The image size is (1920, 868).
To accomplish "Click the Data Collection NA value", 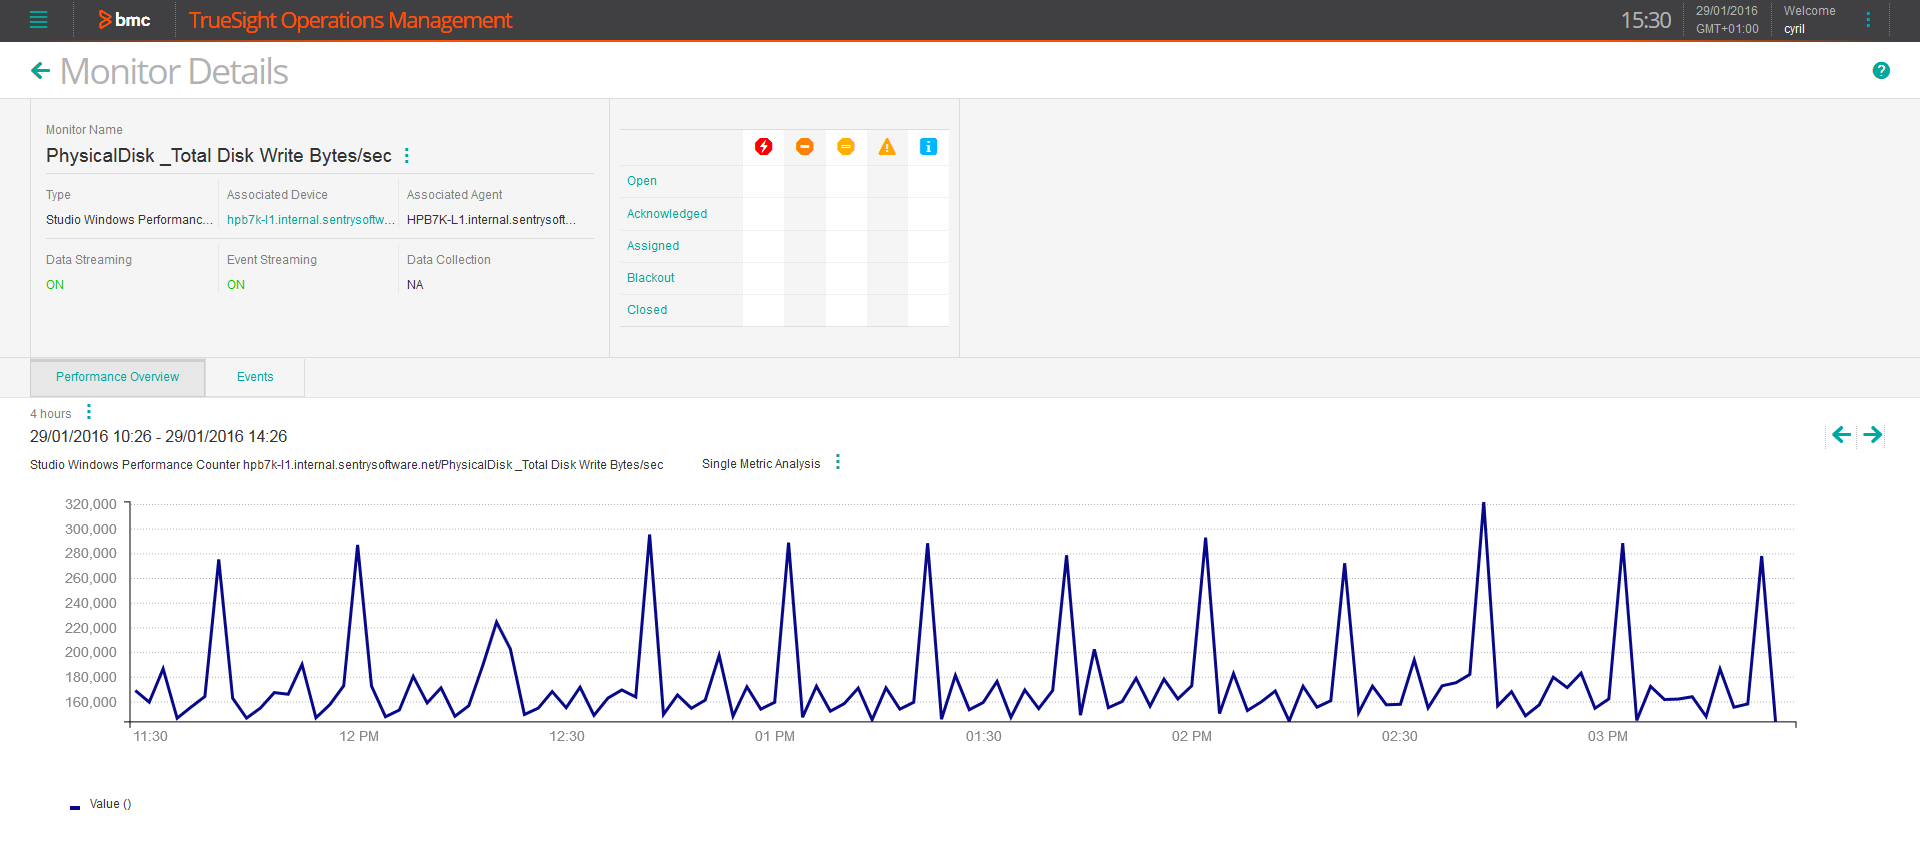I will [x=415, y=285].
